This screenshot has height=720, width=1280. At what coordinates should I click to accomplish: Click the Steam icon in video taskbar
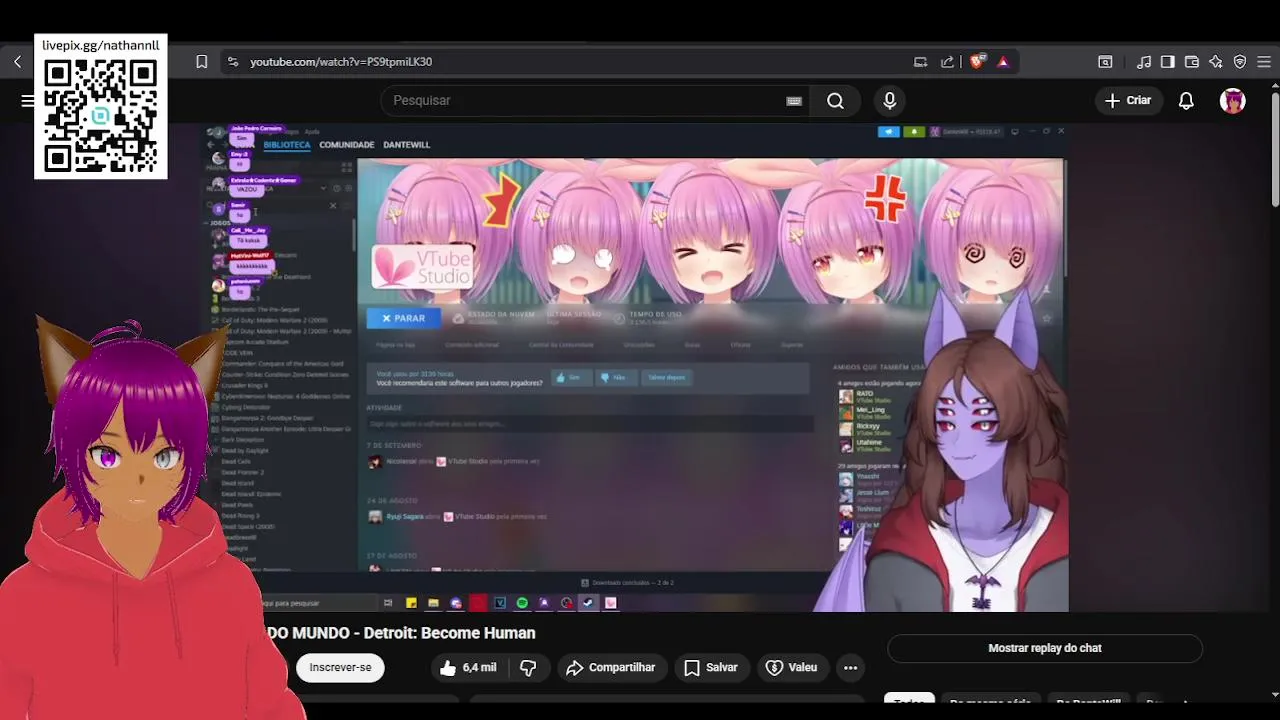(588, 603)
